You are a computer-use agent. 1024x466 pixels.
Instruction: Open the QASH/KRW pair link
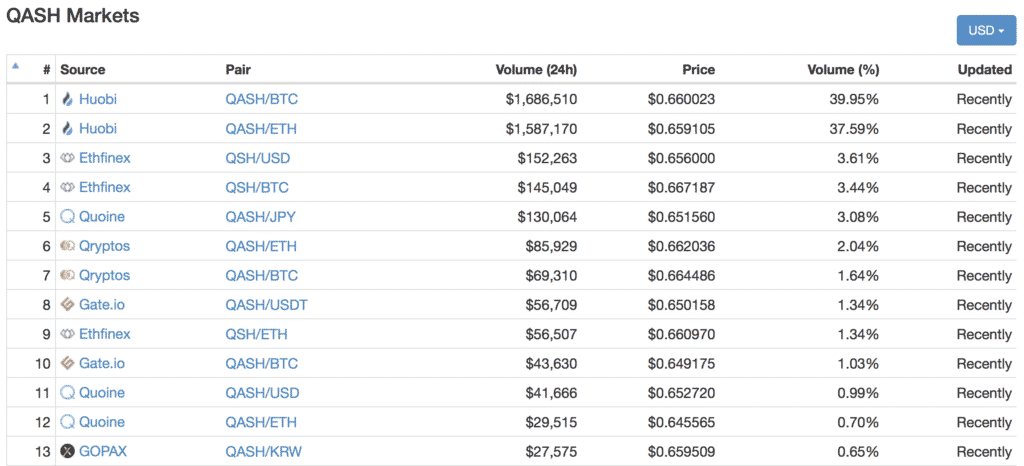tap(264, 452)
